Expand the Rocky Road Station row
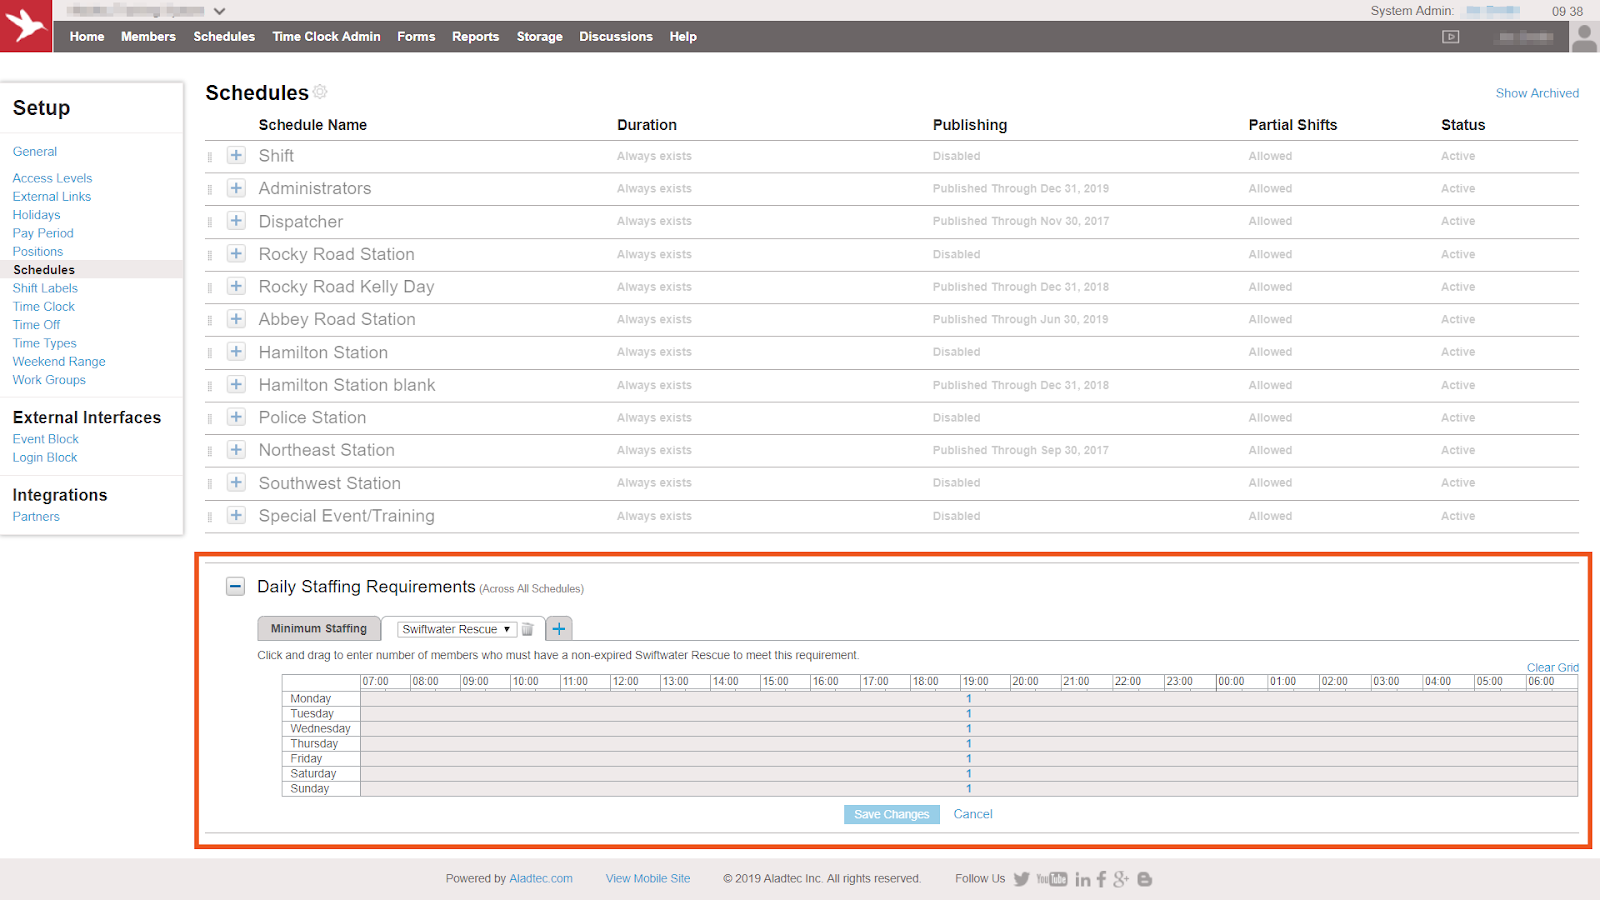Viewport: 1600px width, 900px height. click(236, 254)
